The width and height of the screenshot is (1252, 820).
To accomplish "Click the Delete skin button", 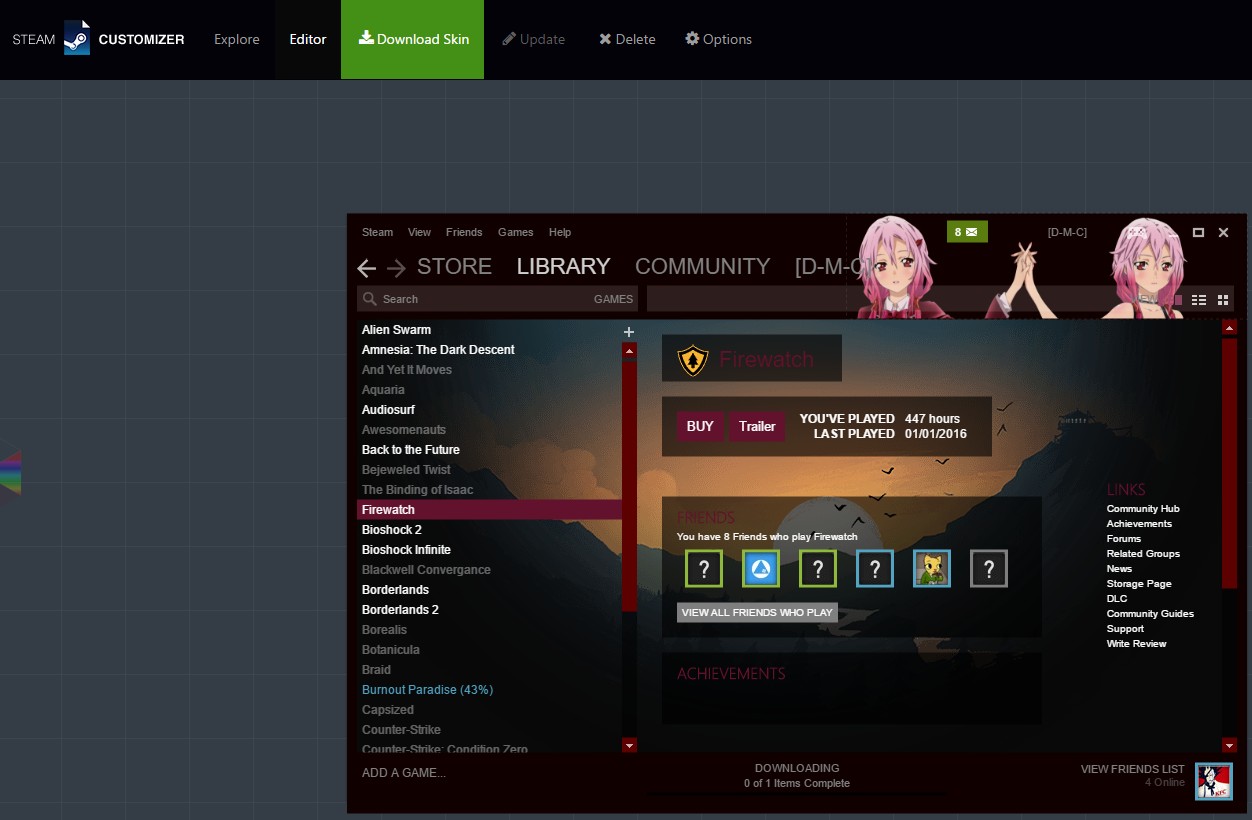I will point(627,39).
